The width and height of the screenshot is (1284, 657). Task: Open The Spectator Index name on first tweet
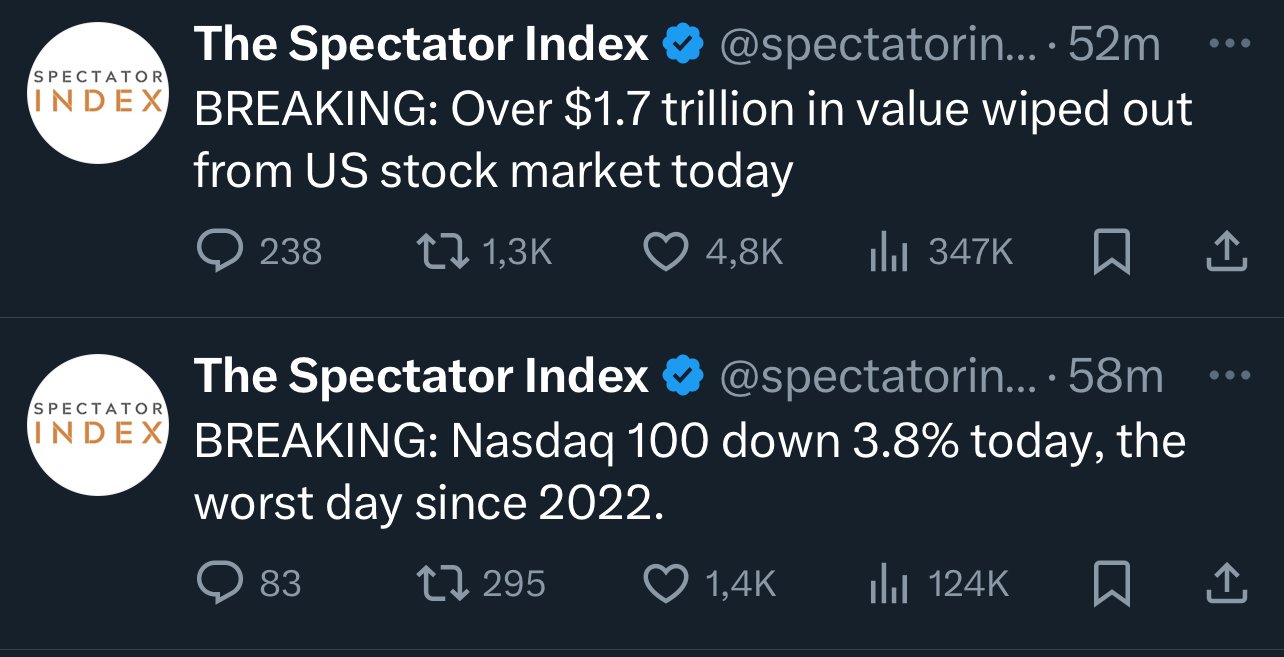click(421, 45)
